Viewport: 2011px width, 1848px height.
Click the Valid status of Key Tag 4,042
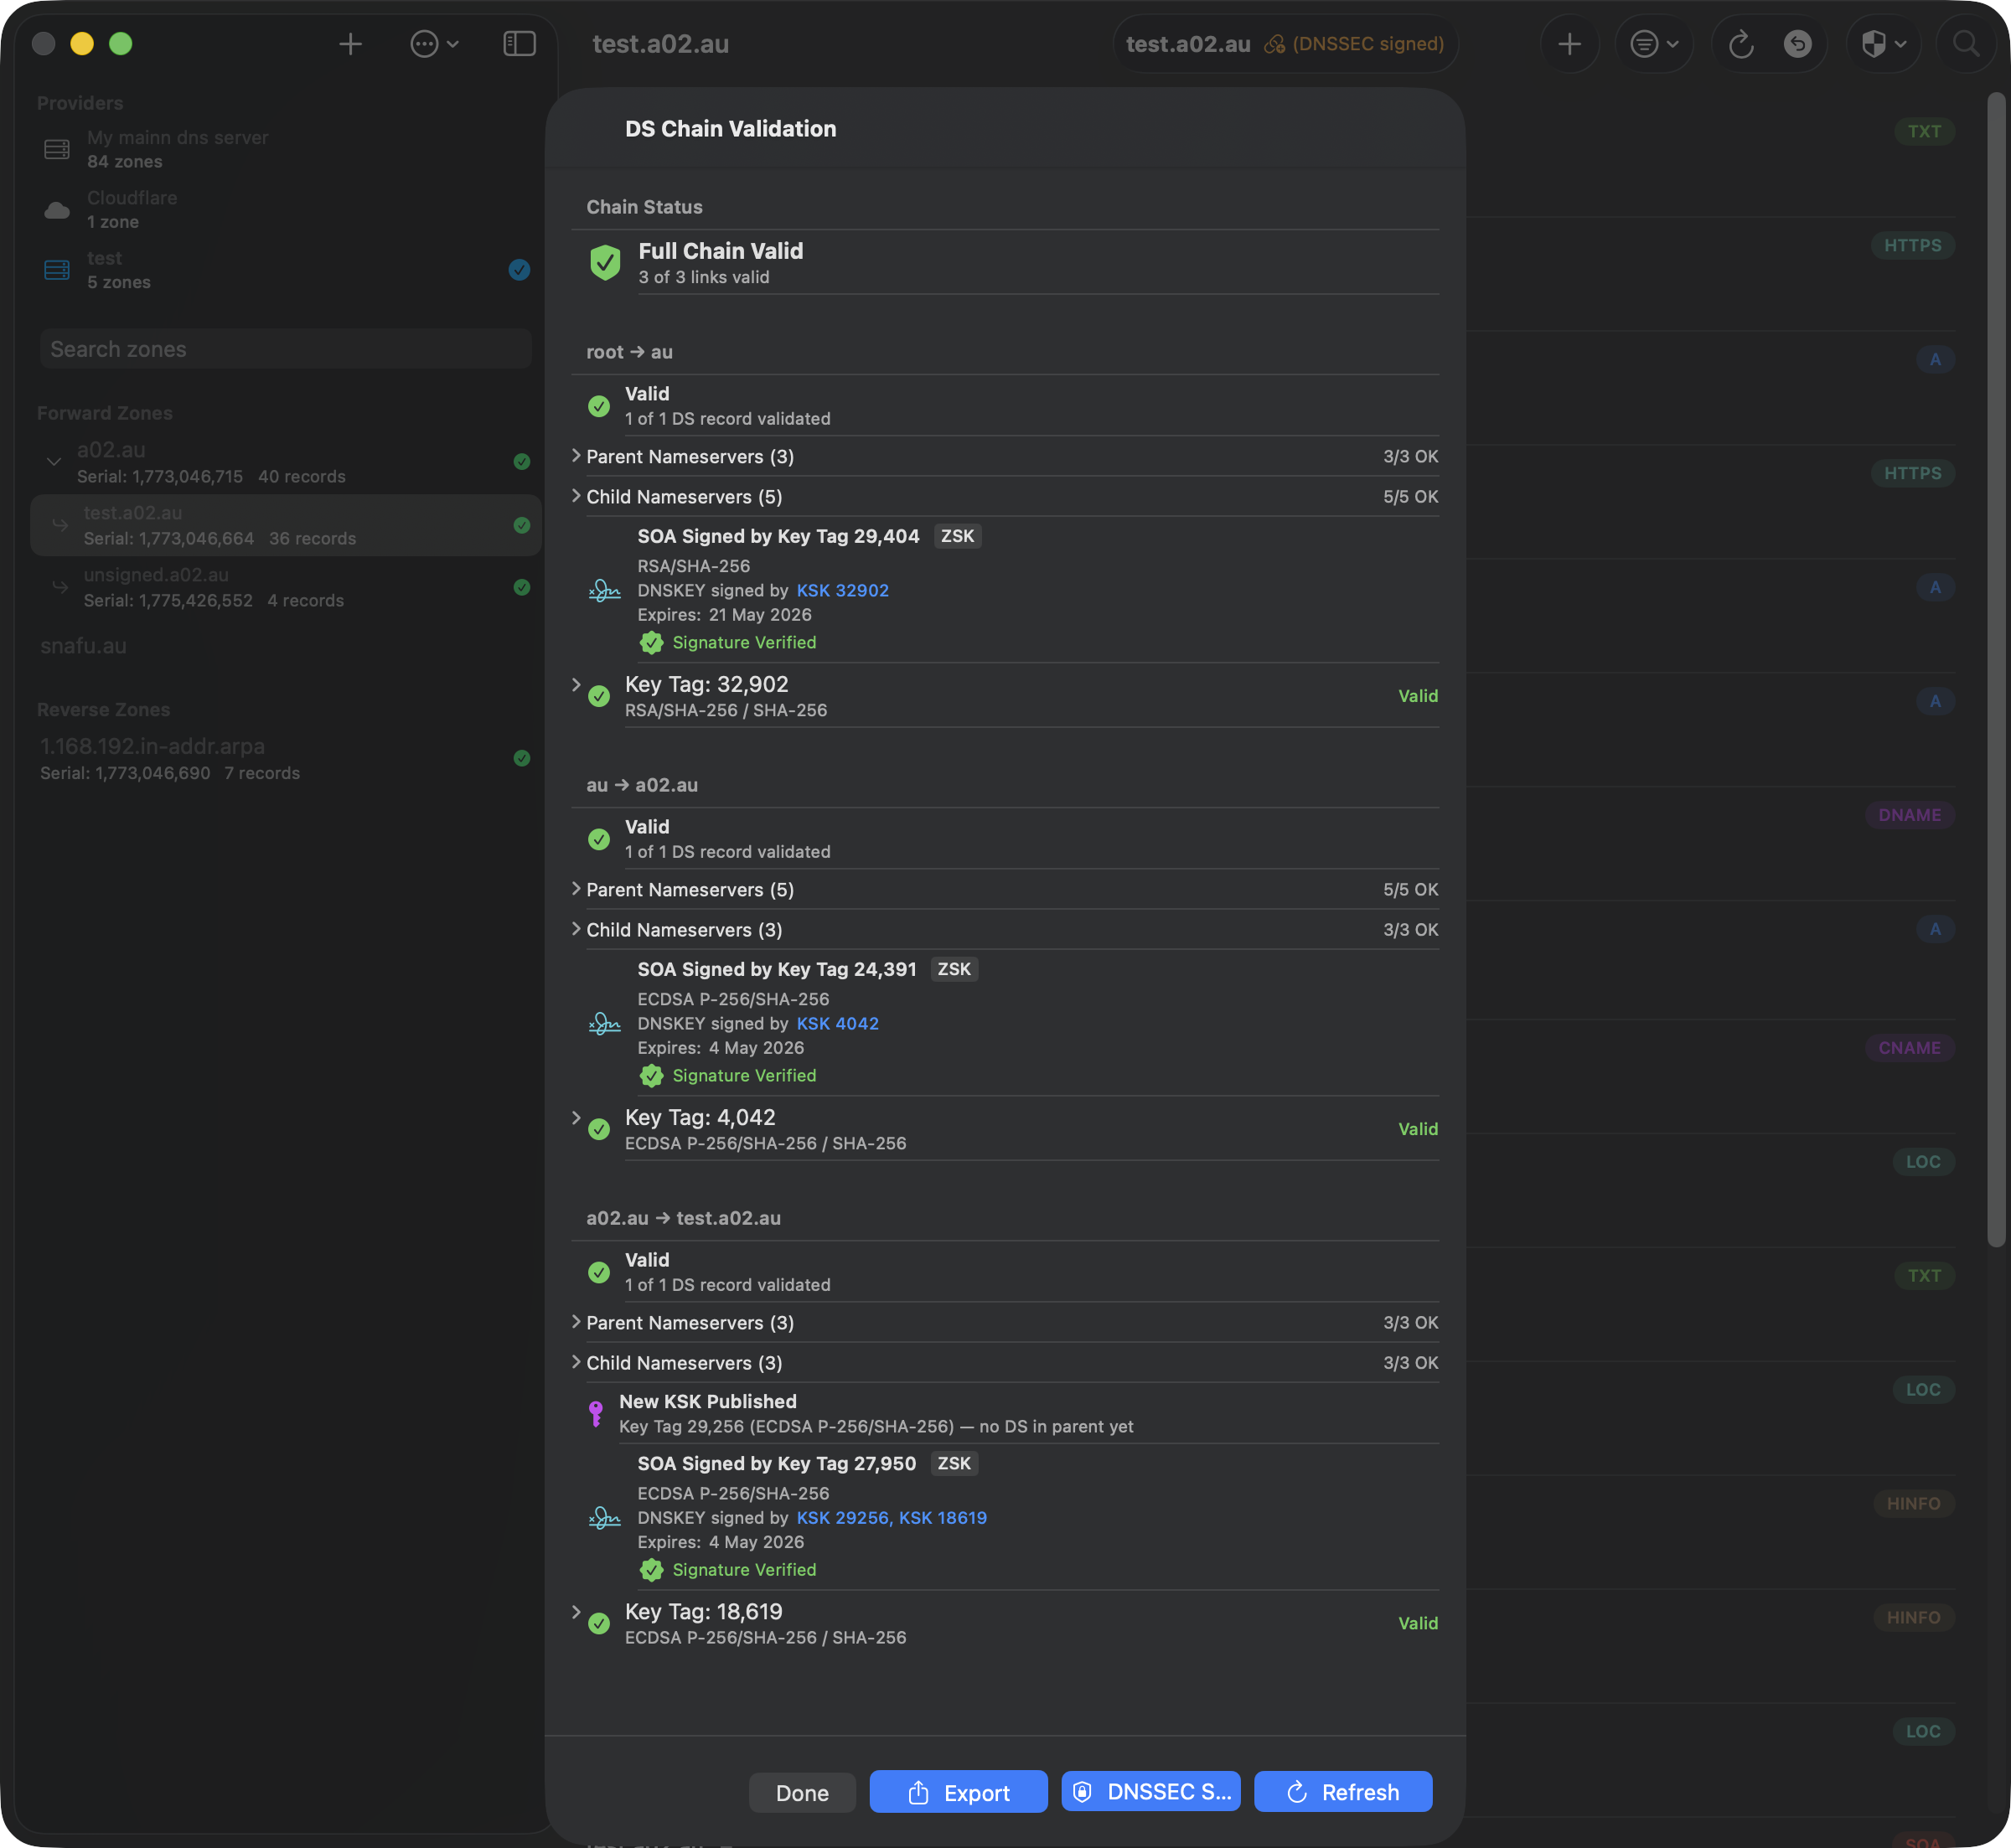click(x=1418, y=1129)
